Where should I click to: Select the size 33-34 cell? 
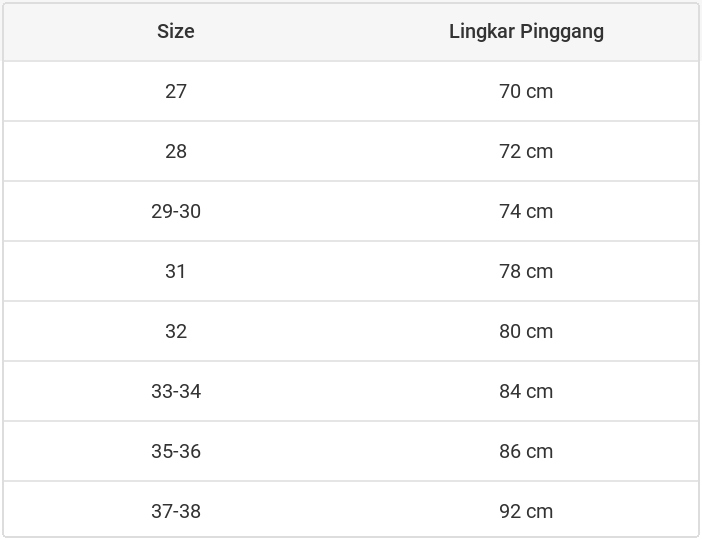click(x=176, y=391)
